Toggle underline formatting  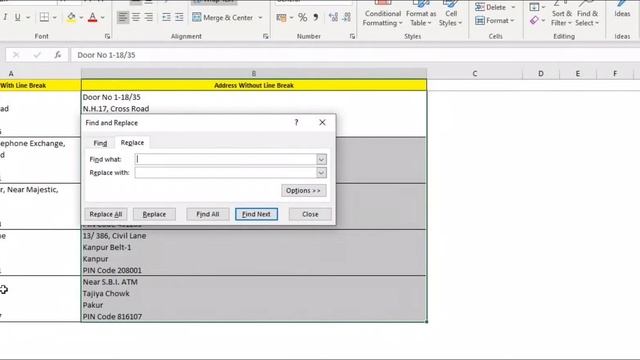coord(18,18)
